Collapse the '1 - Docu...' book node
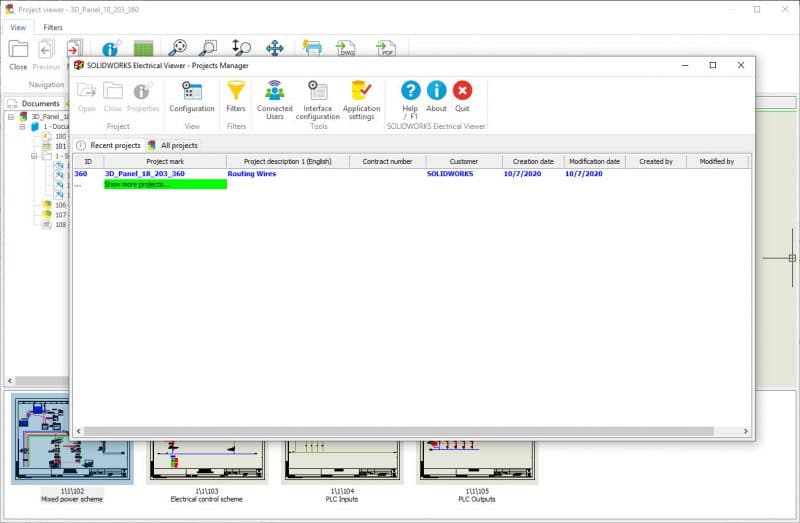This screenshot has width=800, height=523. click(x=22, y=127)
